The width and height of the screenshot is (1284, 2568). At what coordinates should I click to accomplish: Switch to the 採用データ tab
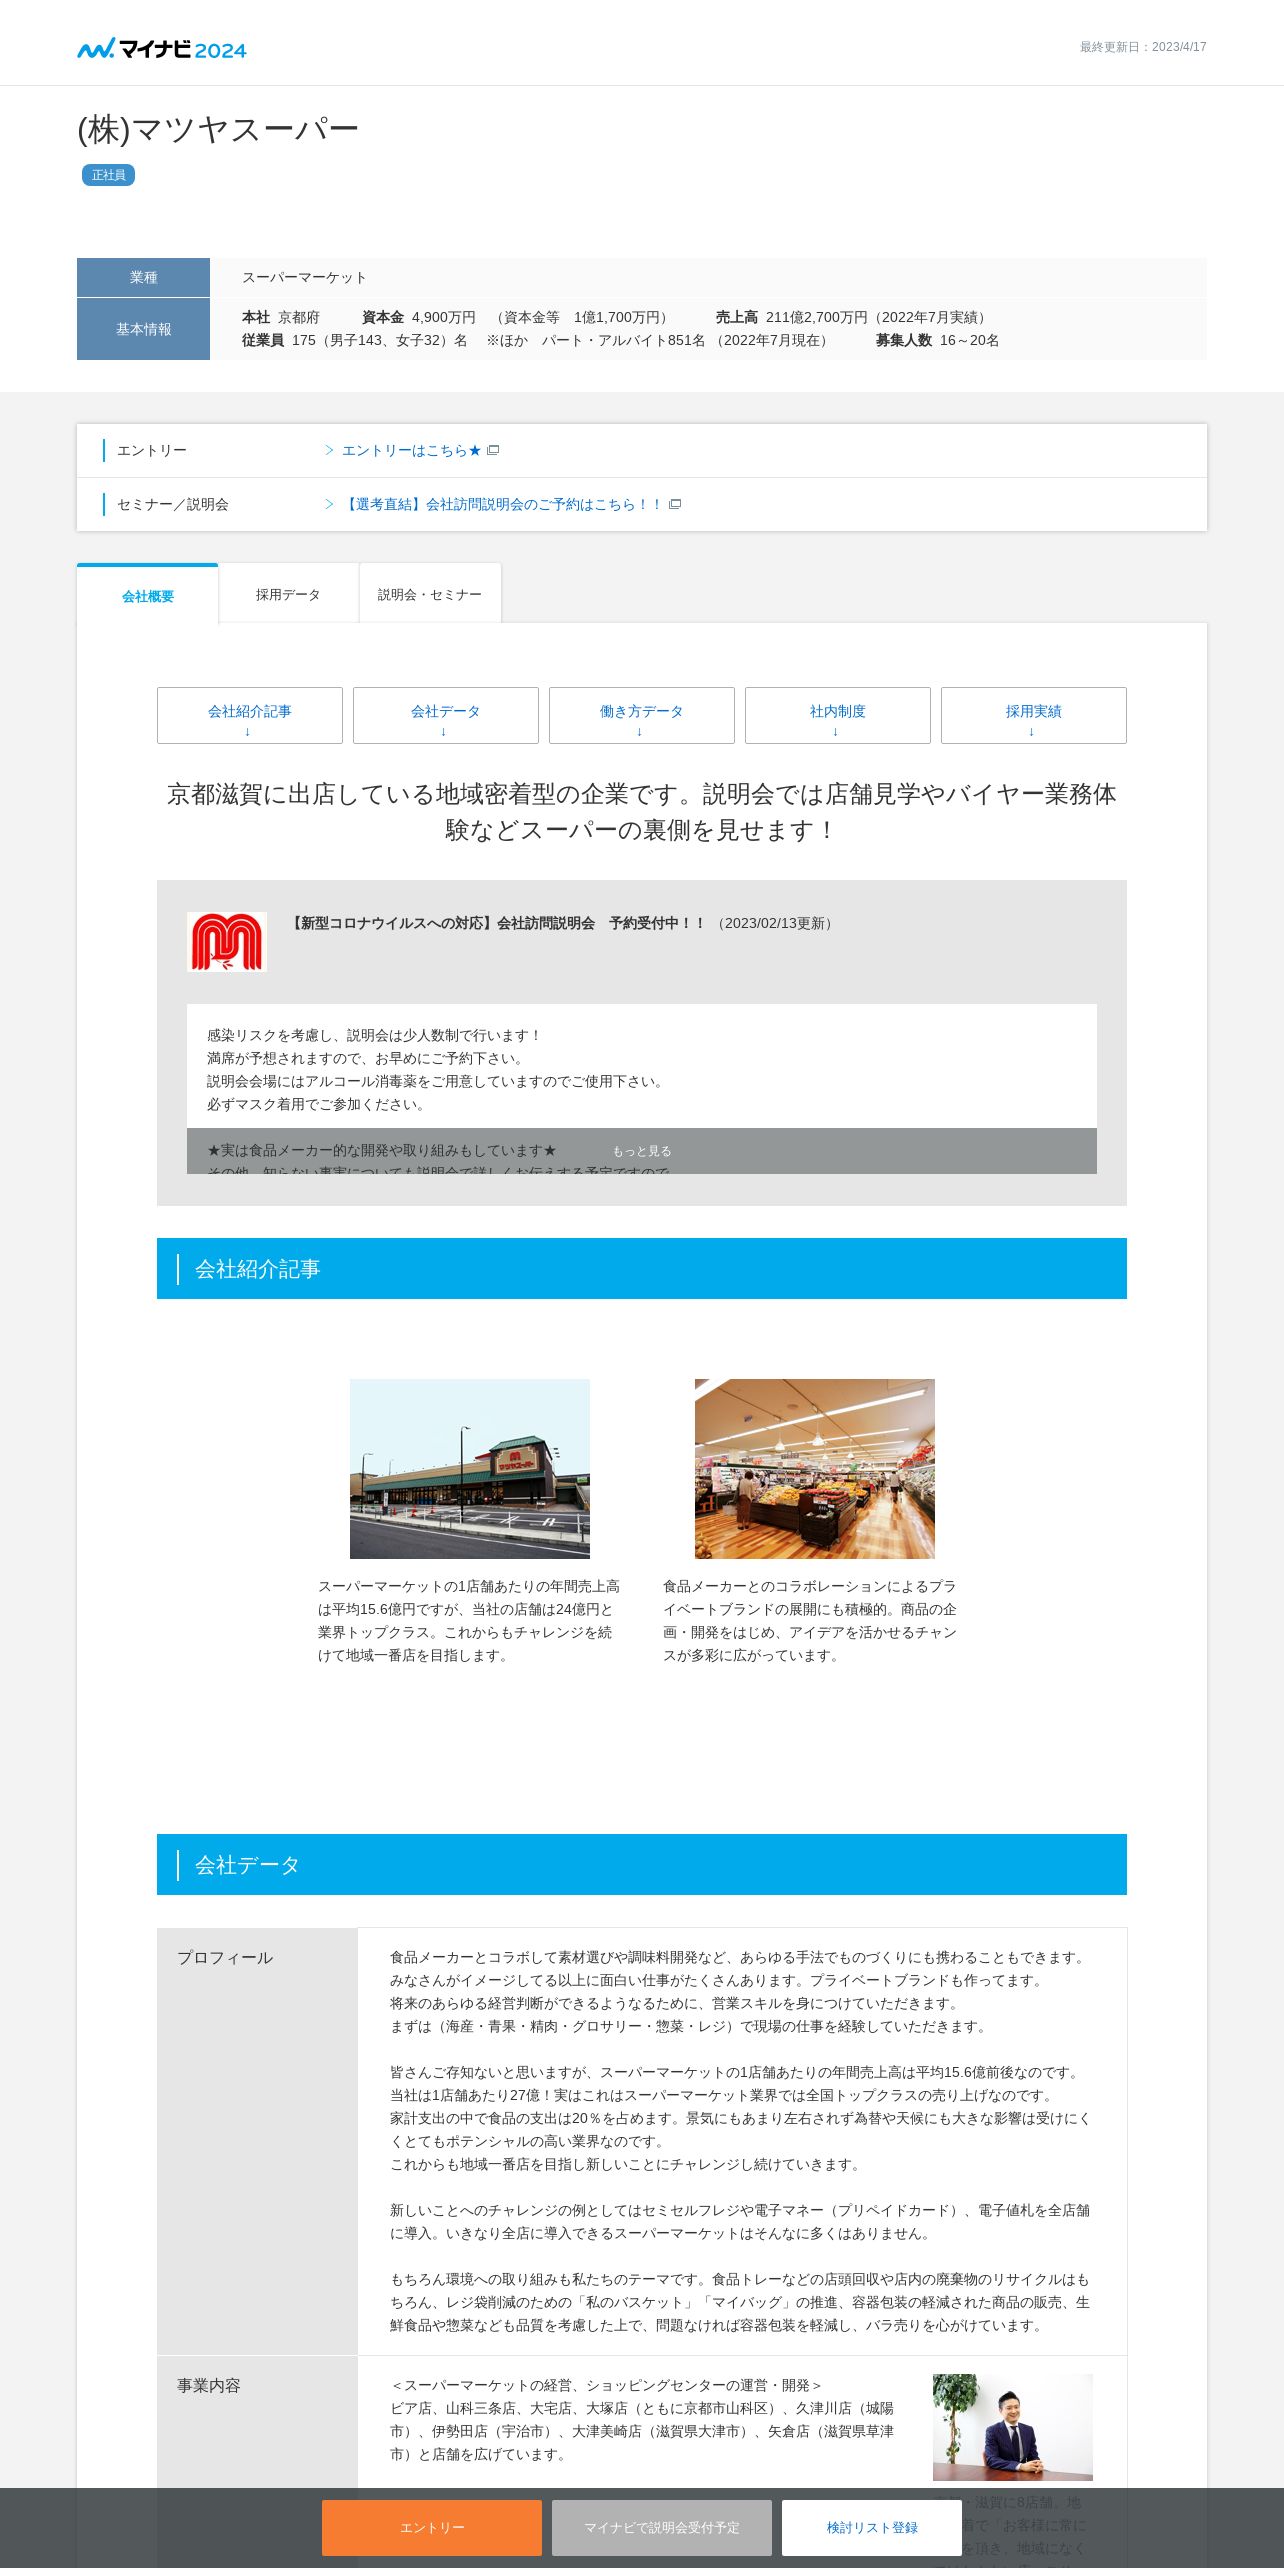288,595
